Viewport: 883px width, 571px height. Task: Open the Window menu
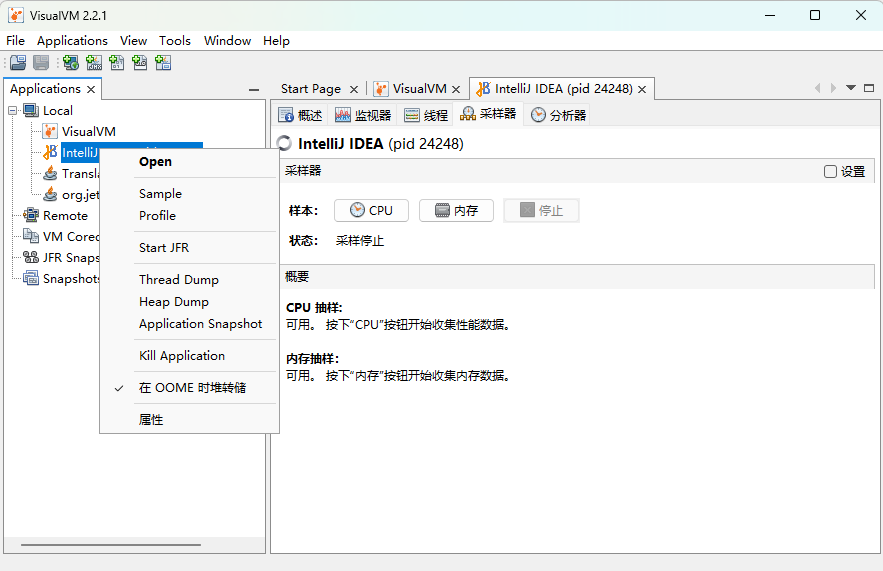pos(228,41)
